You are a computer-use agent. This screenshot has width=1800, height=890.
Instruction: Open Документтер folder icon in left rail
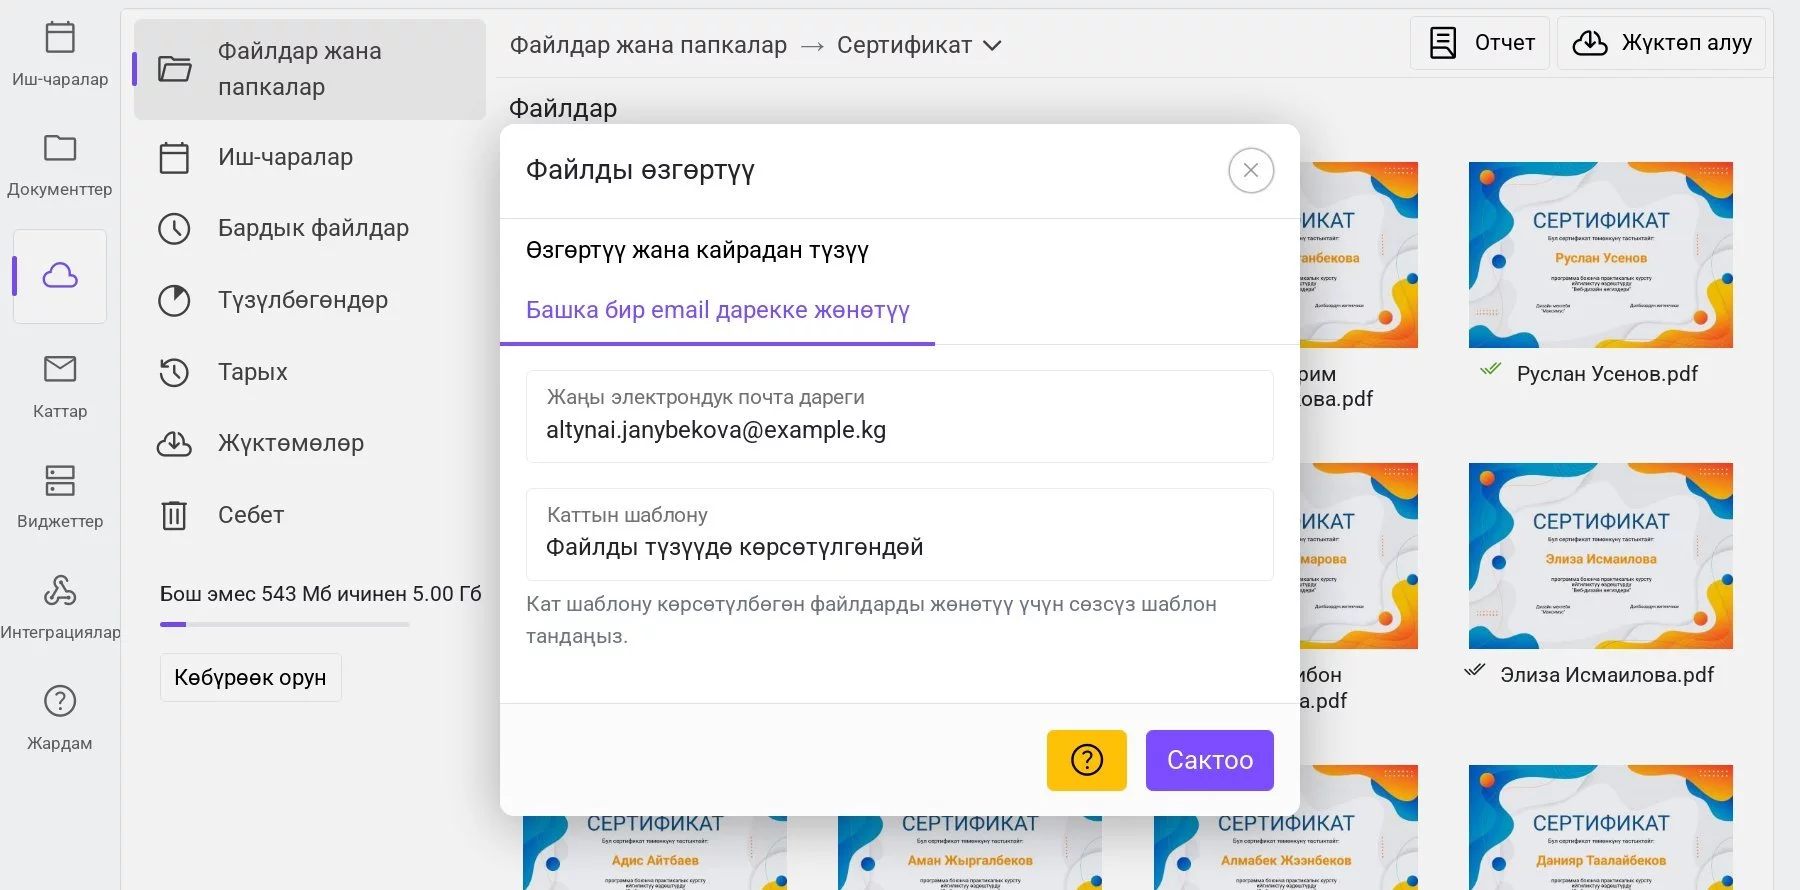(x=60, y=148)
